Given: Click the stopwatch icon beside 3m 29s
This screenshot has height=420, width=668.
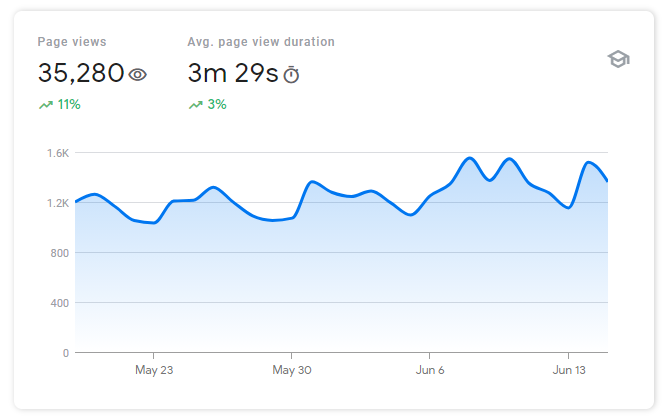Looking at the screenshot, I should pos(291,74).
